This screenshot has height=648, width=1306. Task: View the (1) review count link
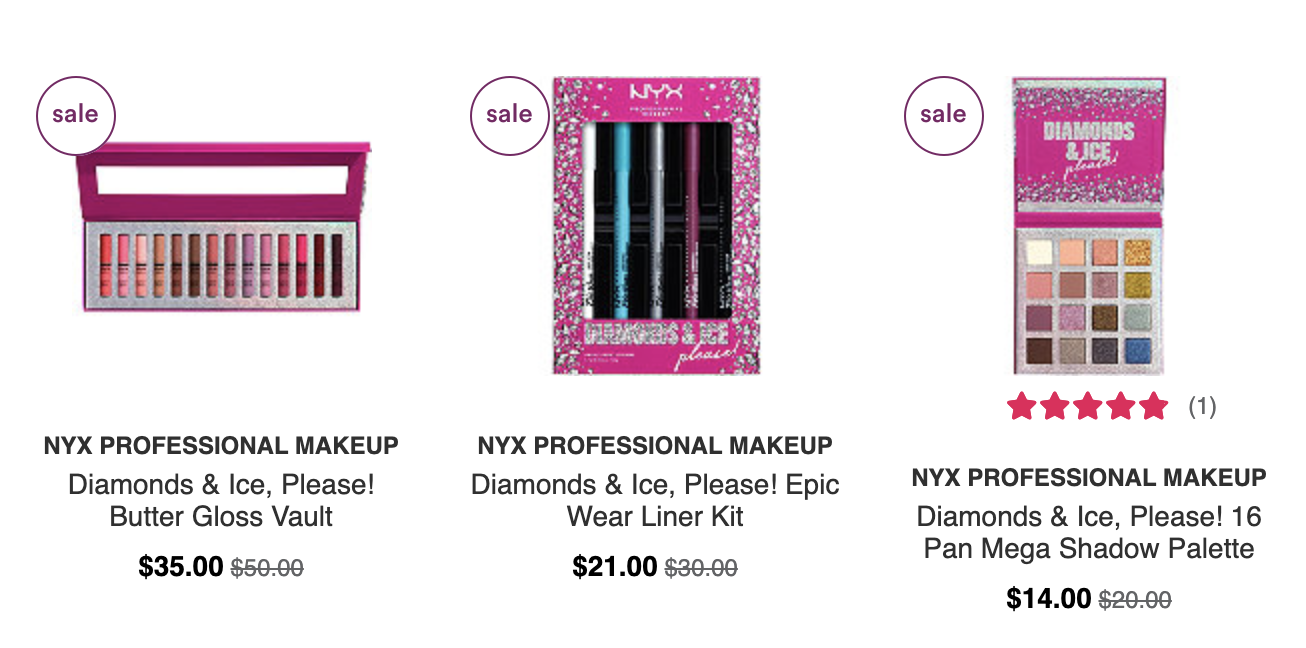1202,407
